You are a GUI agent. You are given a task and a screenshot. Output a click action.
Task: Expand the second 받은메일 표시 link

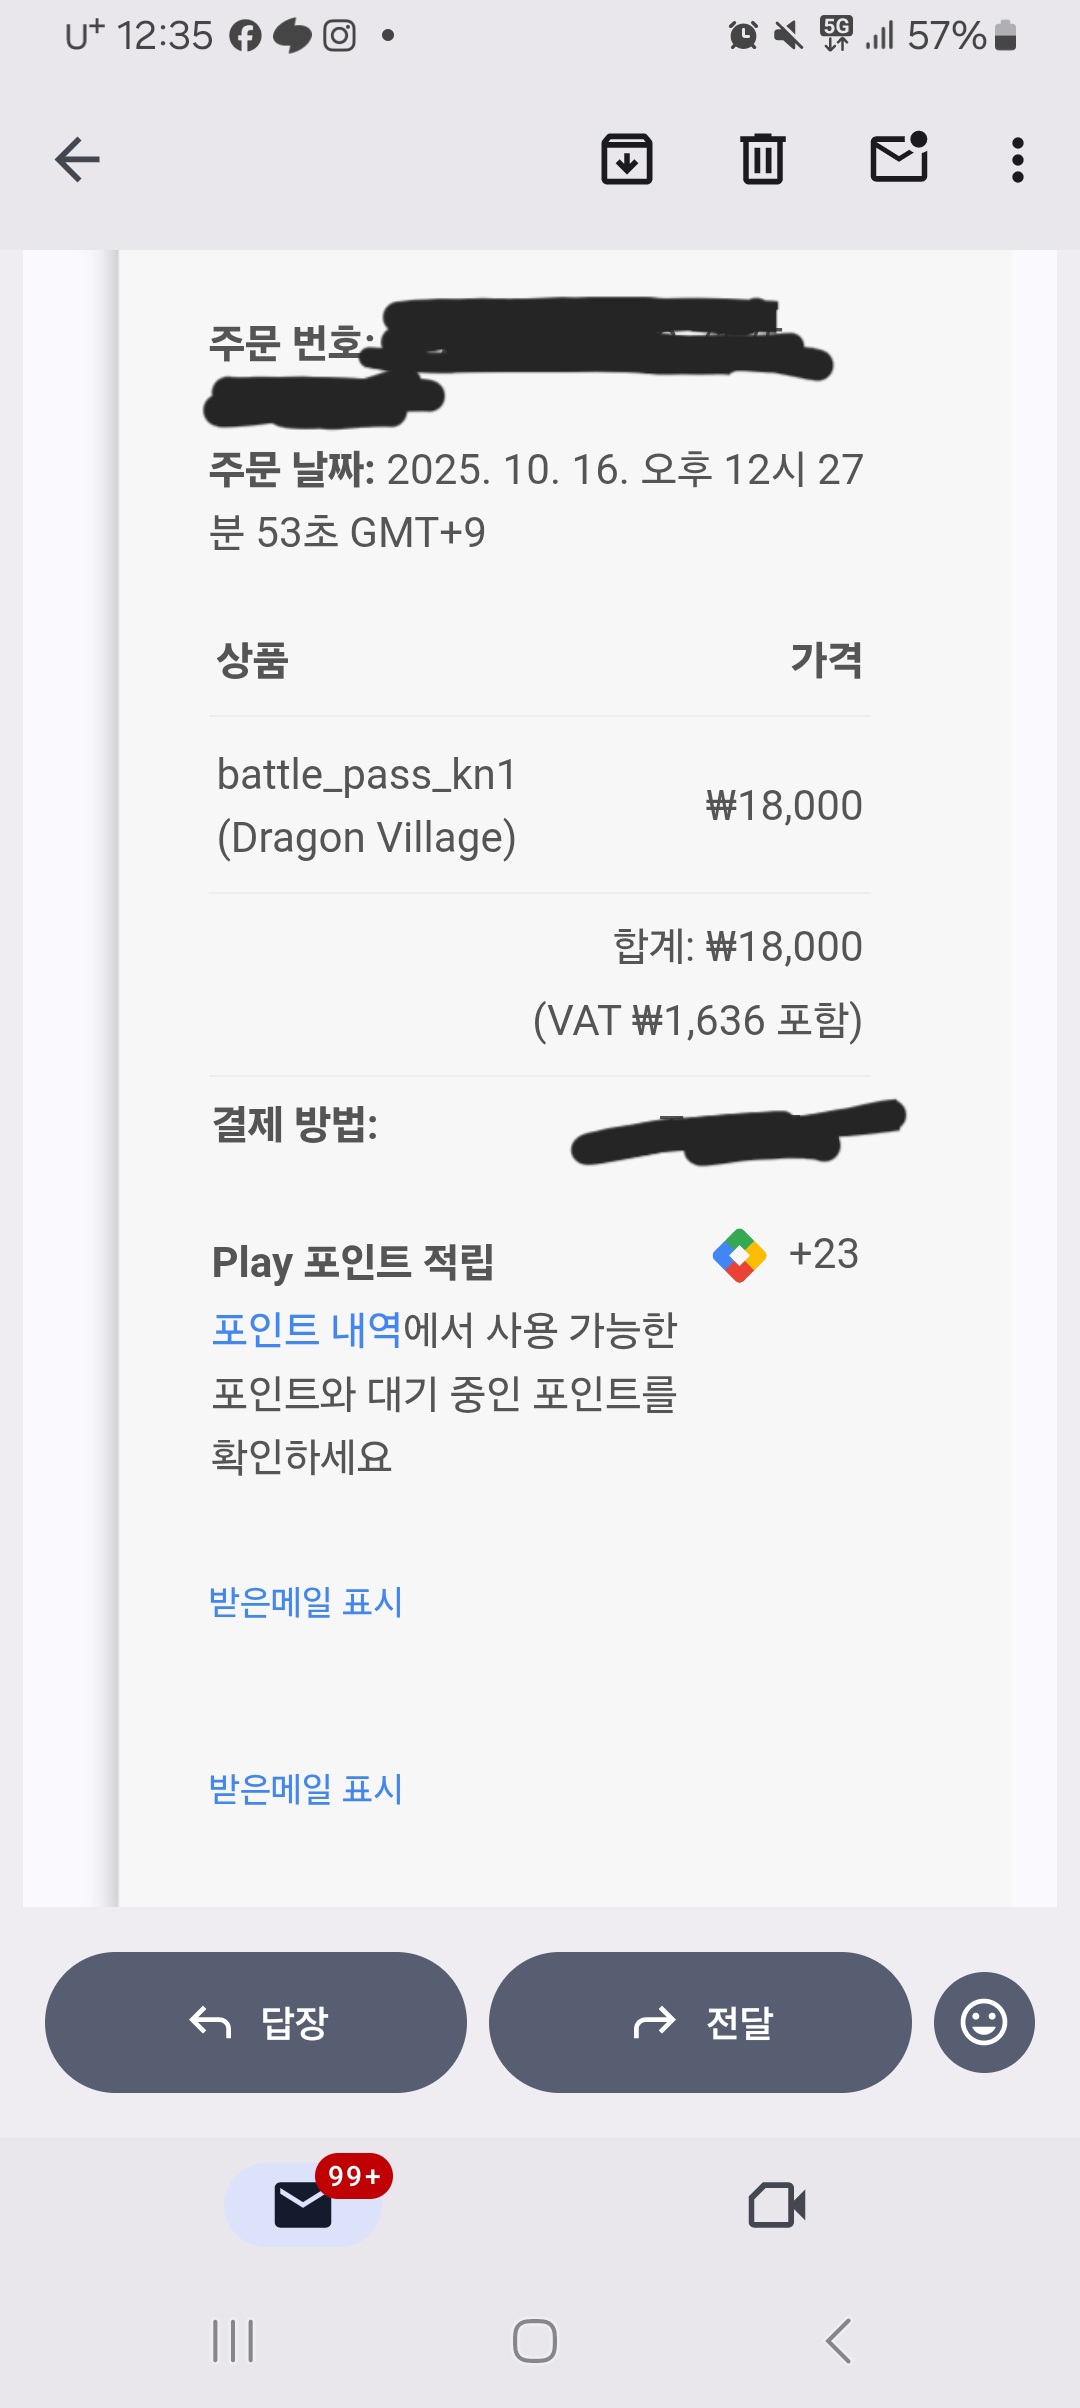[306, 1789]
